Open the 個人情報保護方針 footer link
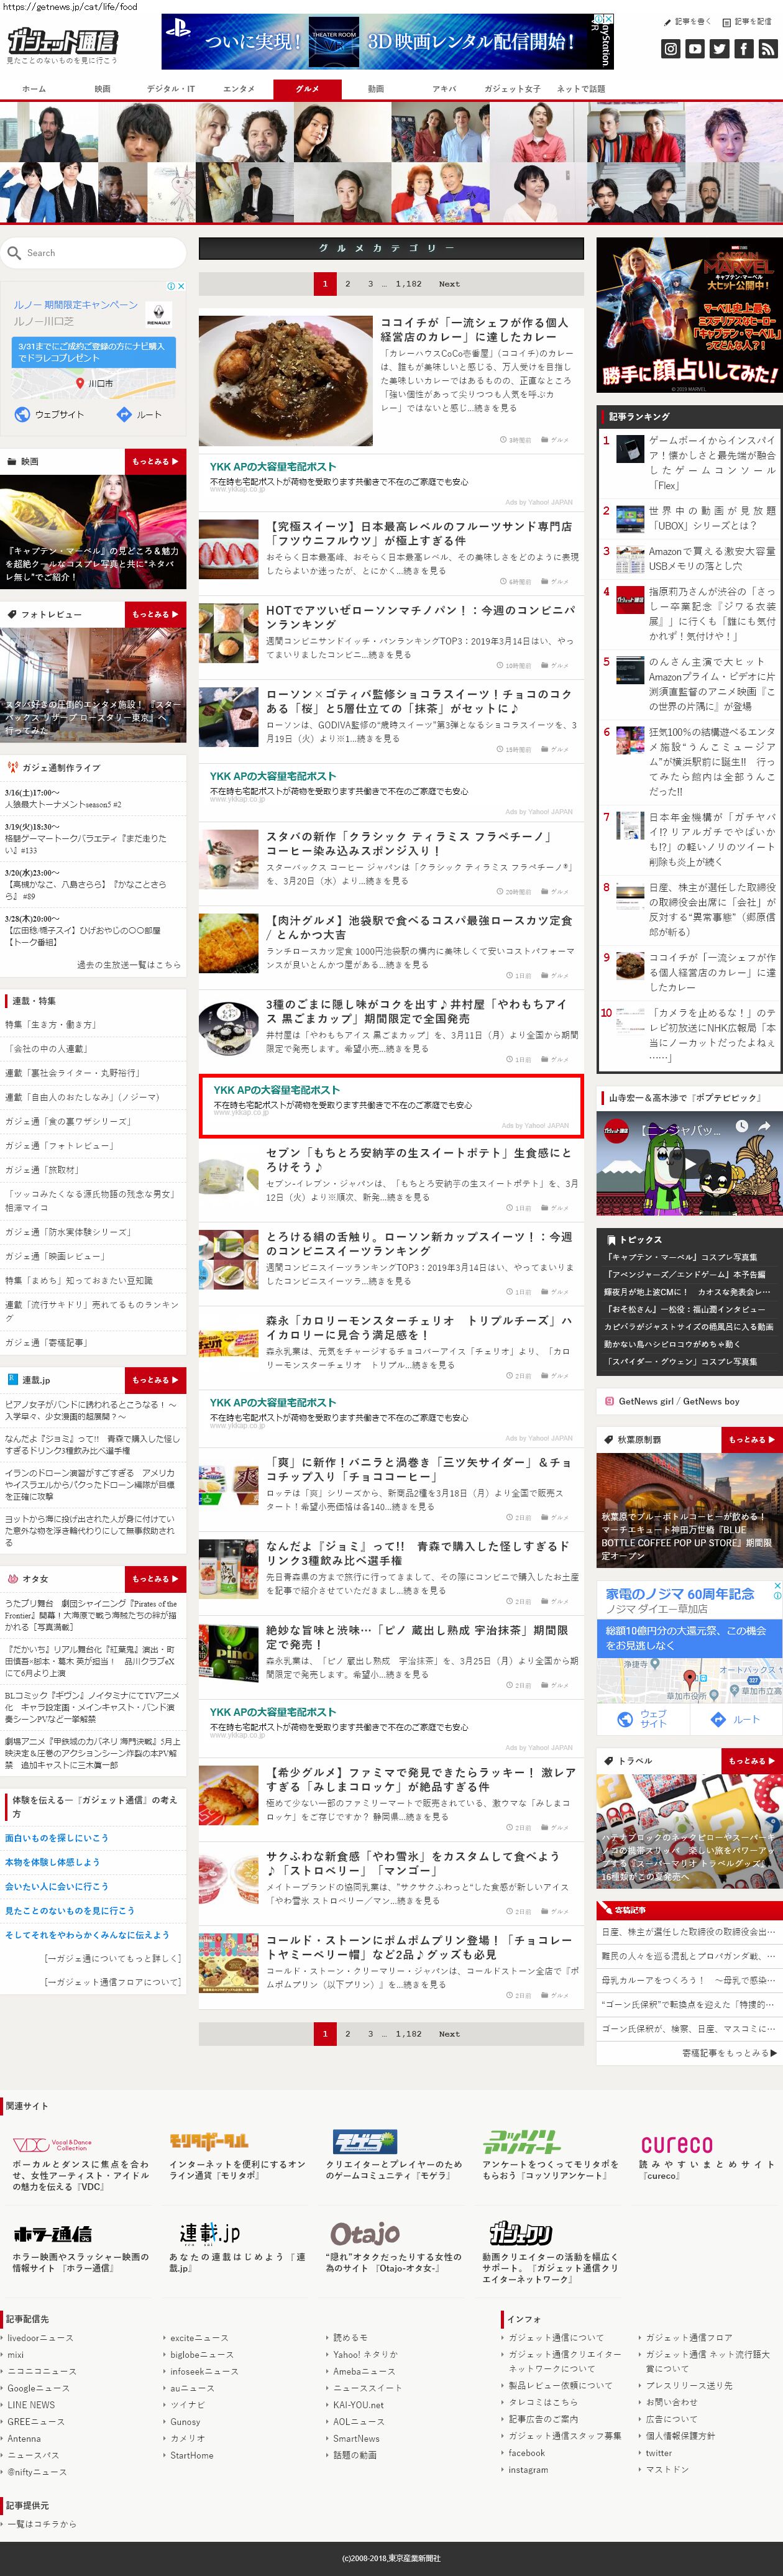This screenshot has height=2576, width=783. click(x=681, y=2436)
